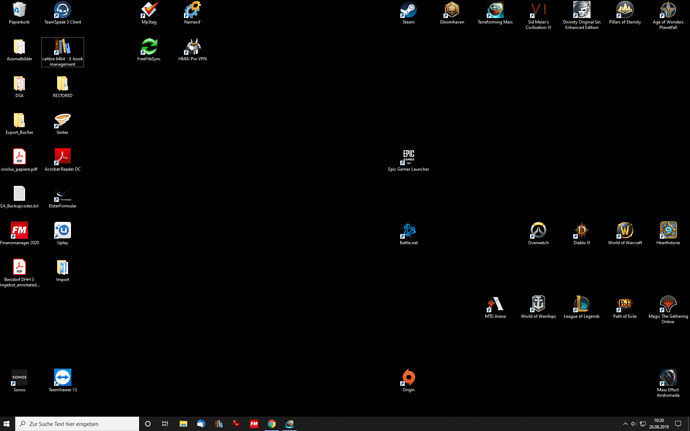Select the Gloomhaven game icon
The height and width of the screenshot is (431, 690).
(x=452, y=13)
